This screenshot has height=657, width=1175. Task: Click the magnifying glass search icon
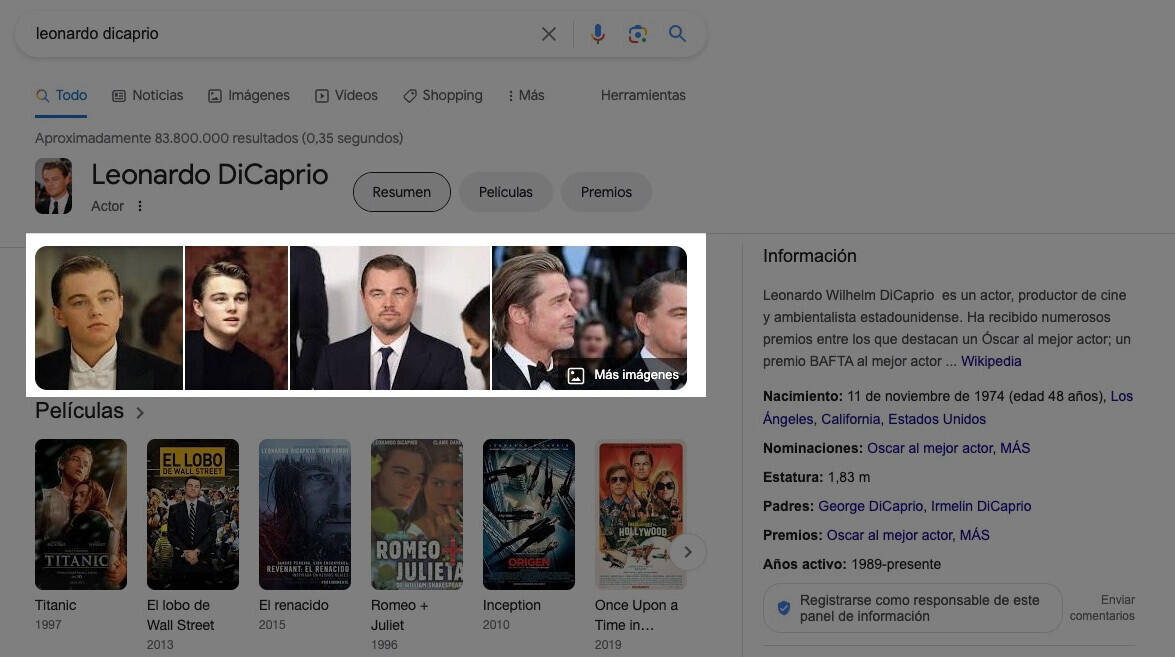677,33
